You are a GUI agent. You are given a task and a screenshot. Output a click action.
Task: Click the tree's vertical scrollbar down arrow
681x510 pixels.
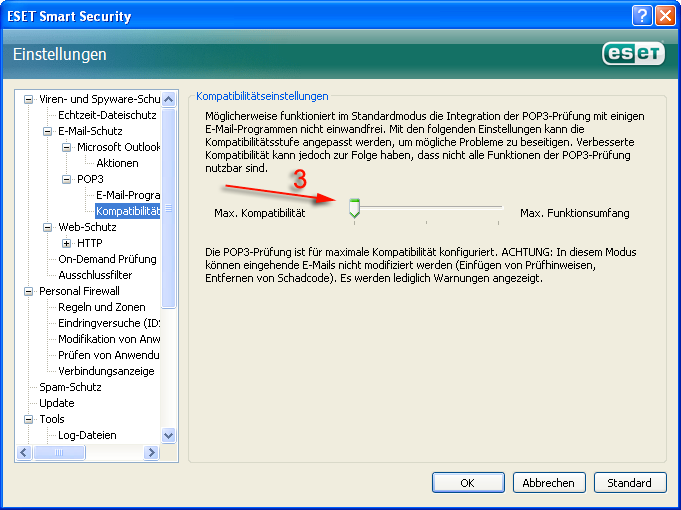click(x=168, y=436)
